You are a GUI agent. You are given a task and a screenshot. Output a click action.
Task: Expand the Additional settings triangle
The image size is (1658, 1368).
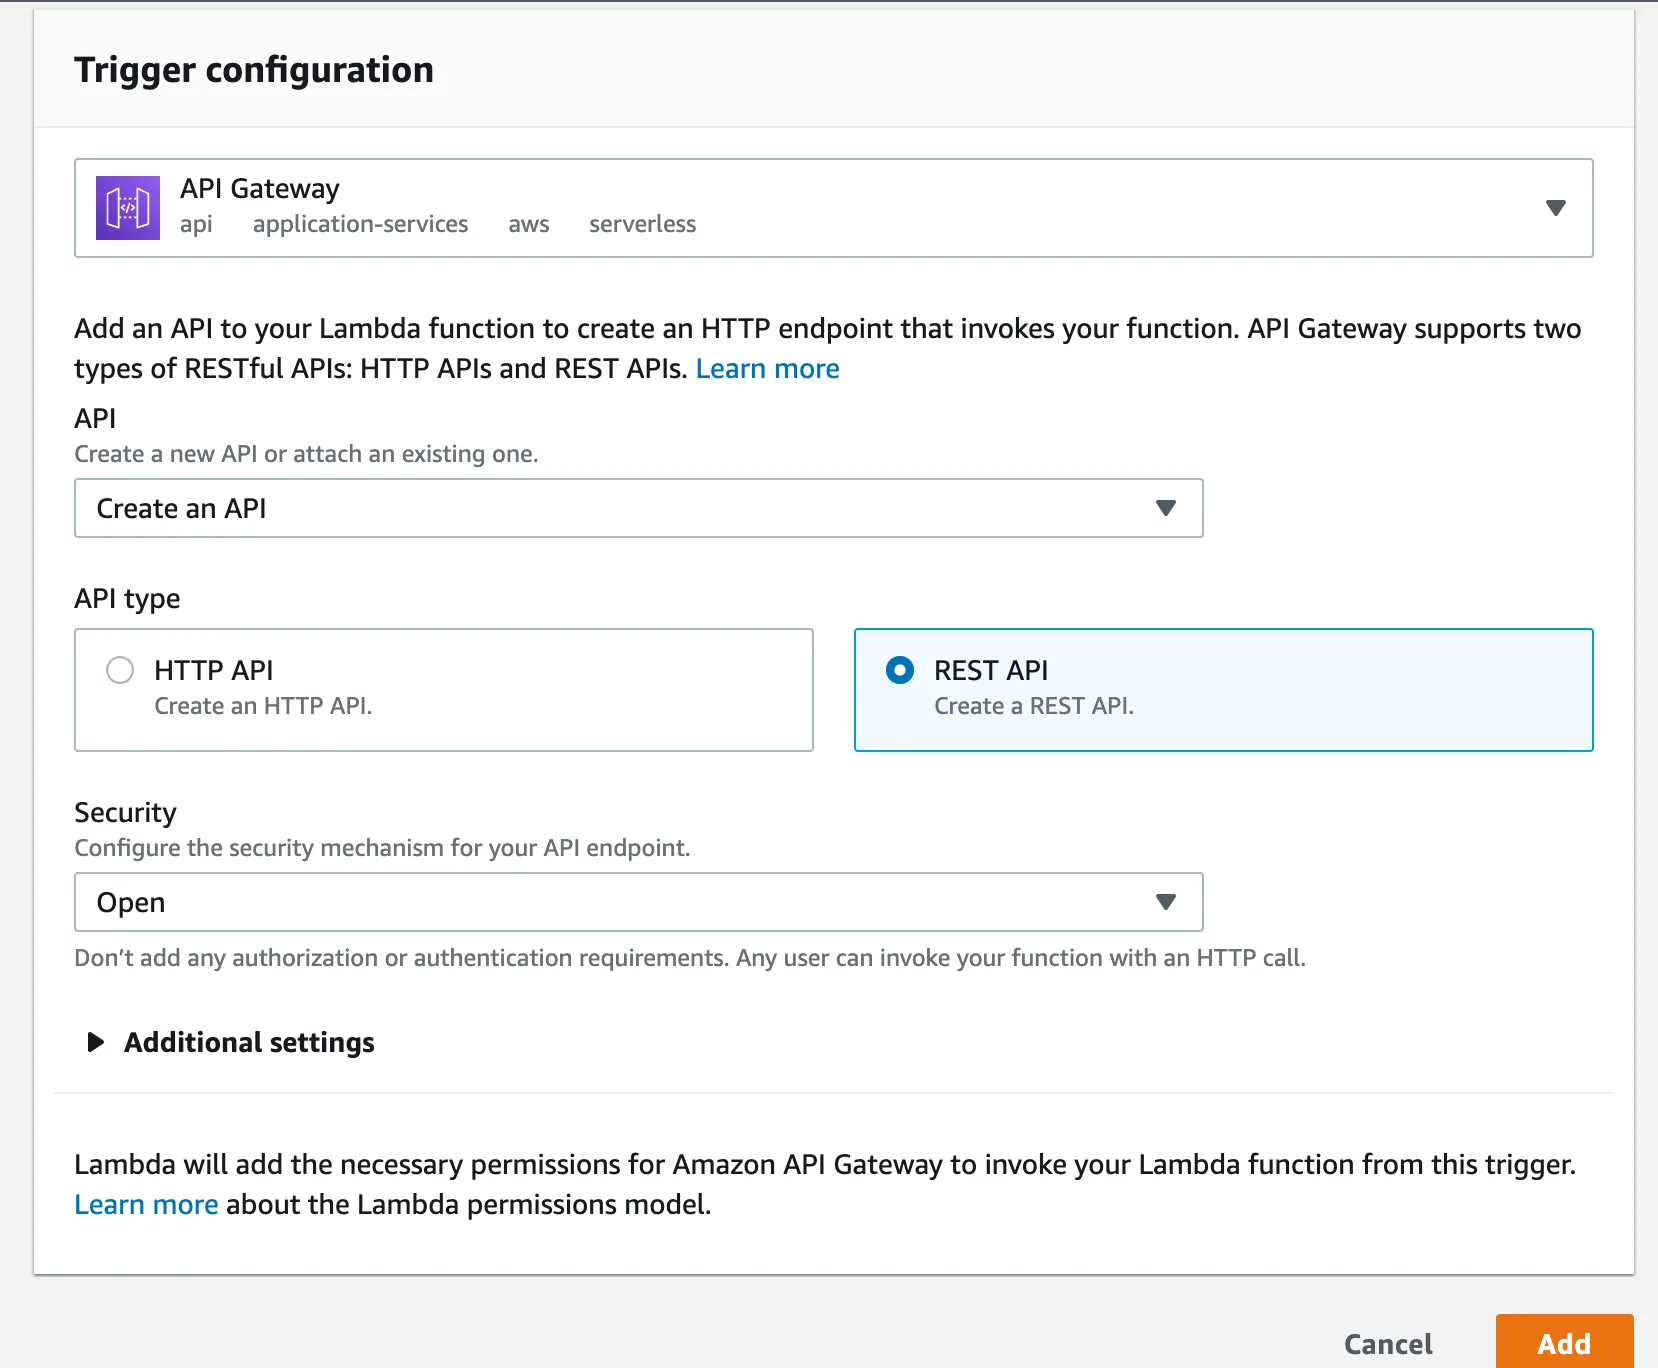click(x=96, y=1042)
